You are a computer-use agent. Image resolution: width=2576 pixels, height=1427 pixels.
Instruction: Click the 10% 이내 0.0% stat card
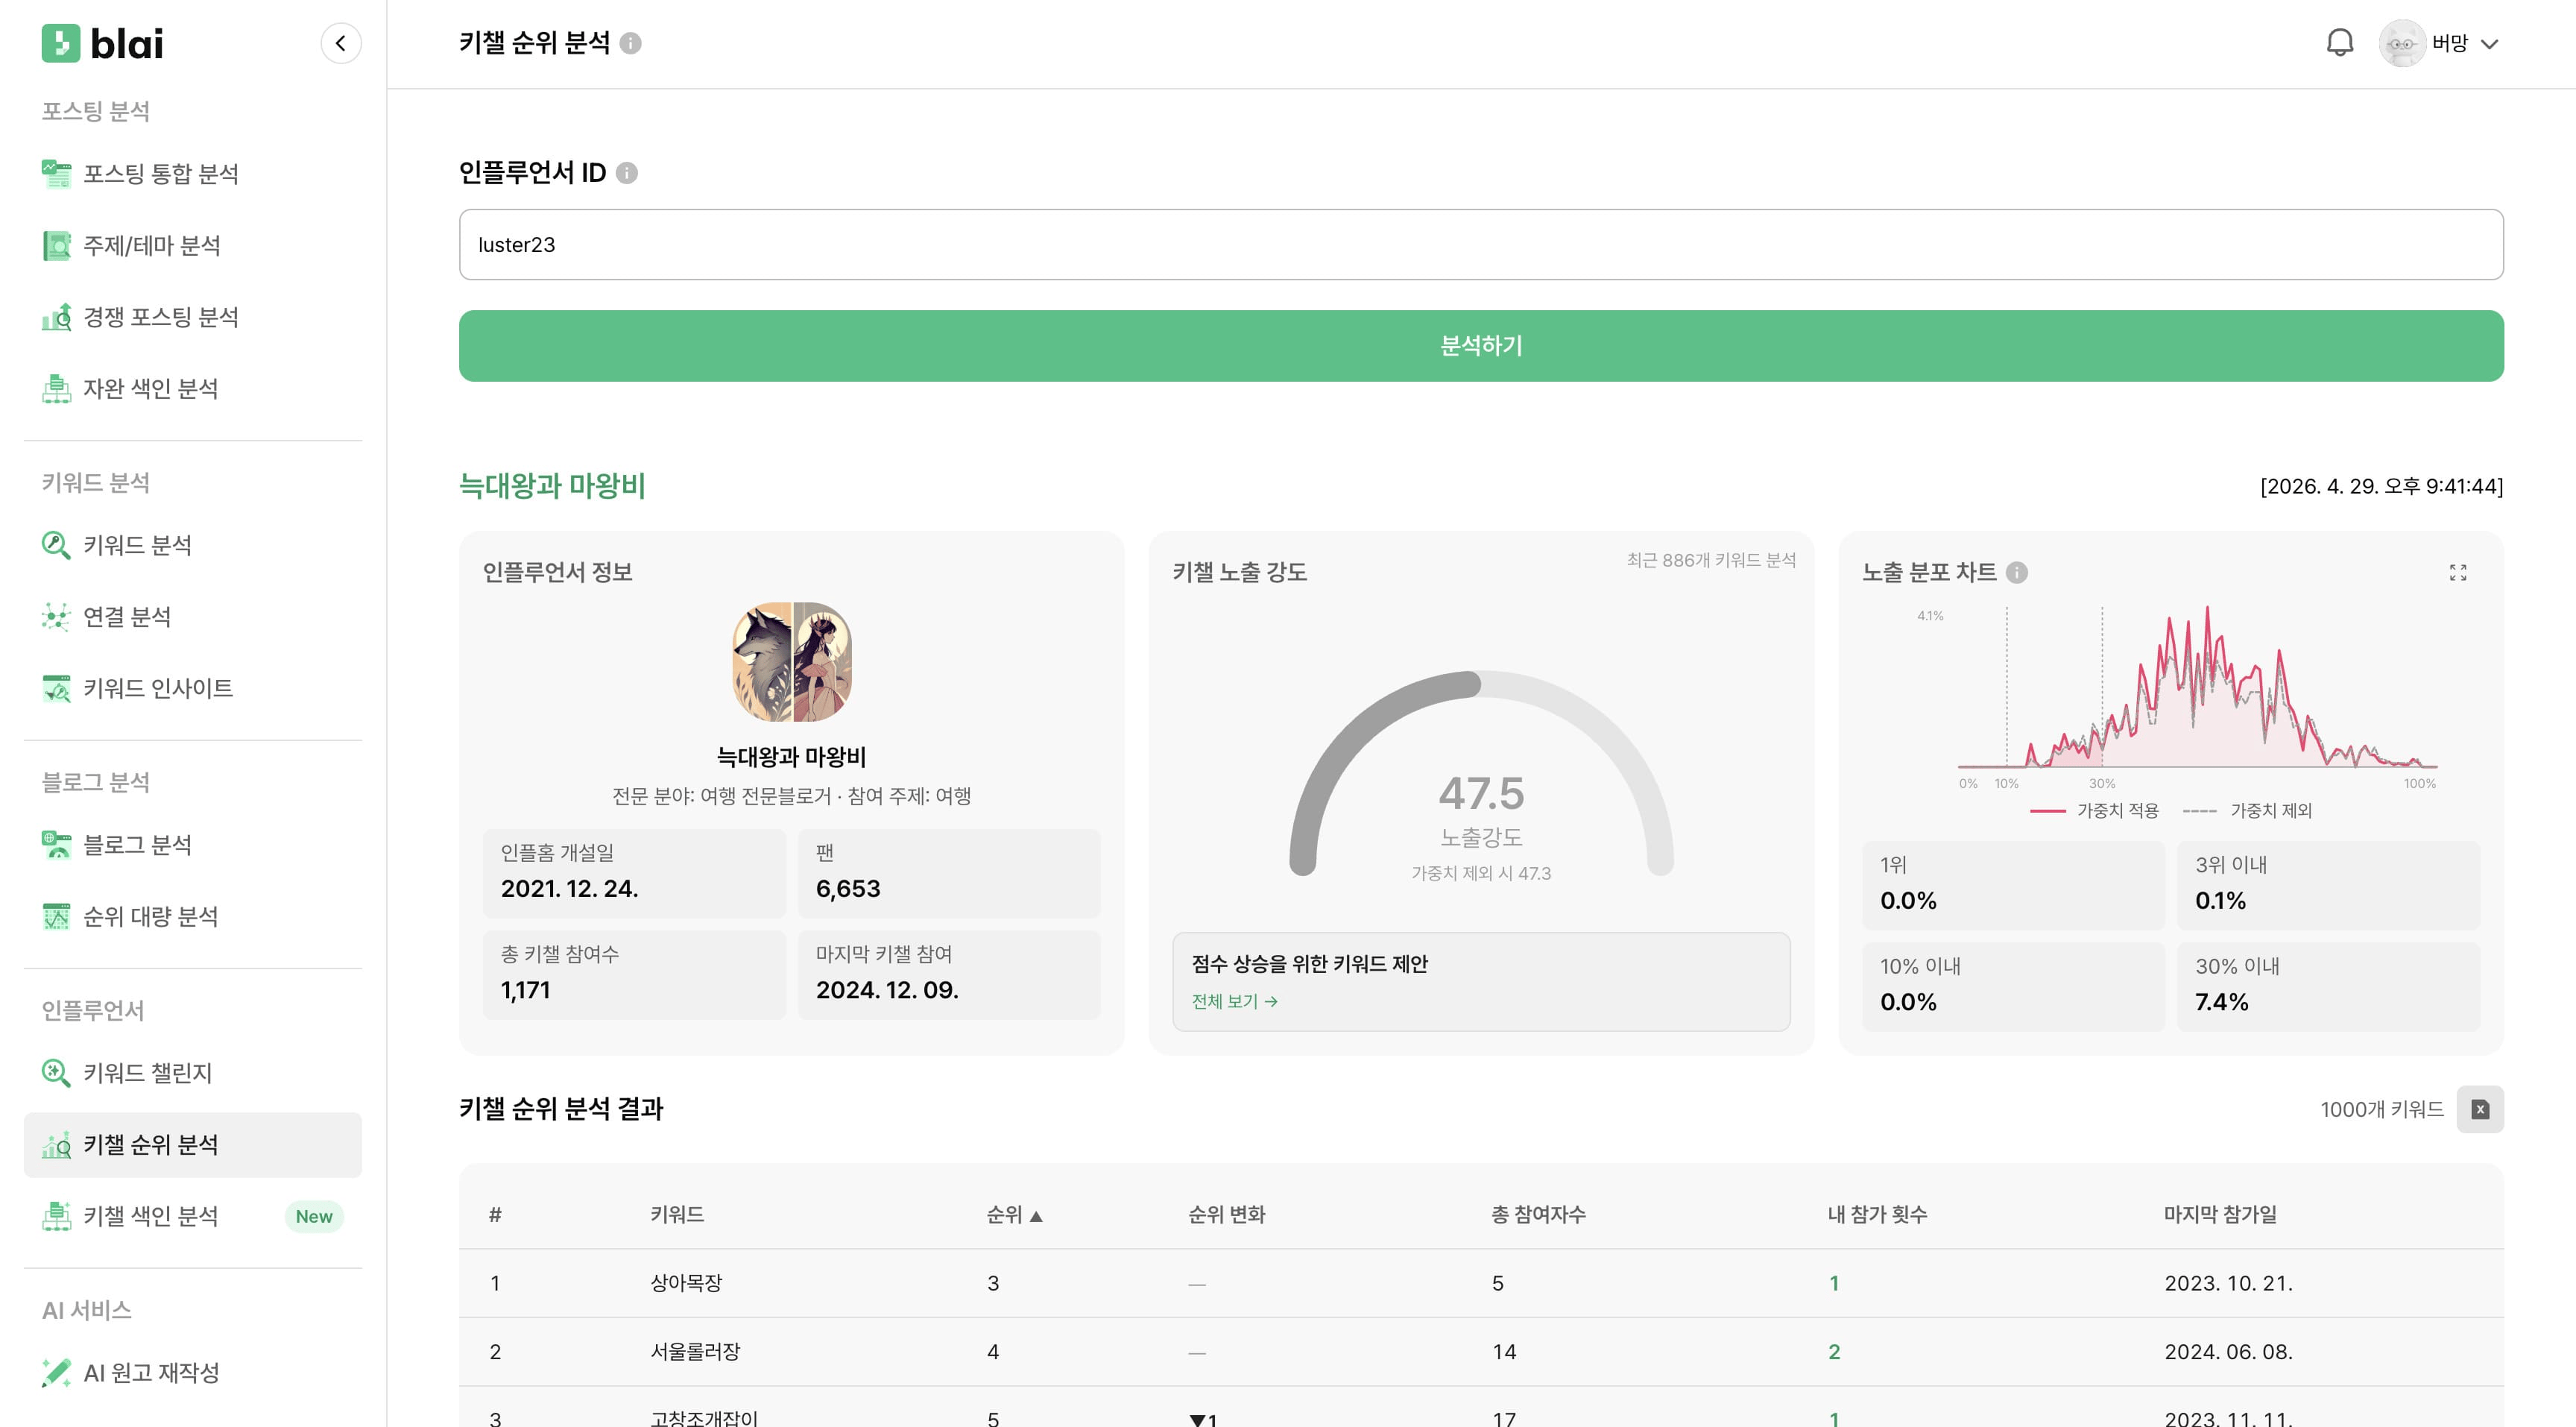(x=2013, y=987)
